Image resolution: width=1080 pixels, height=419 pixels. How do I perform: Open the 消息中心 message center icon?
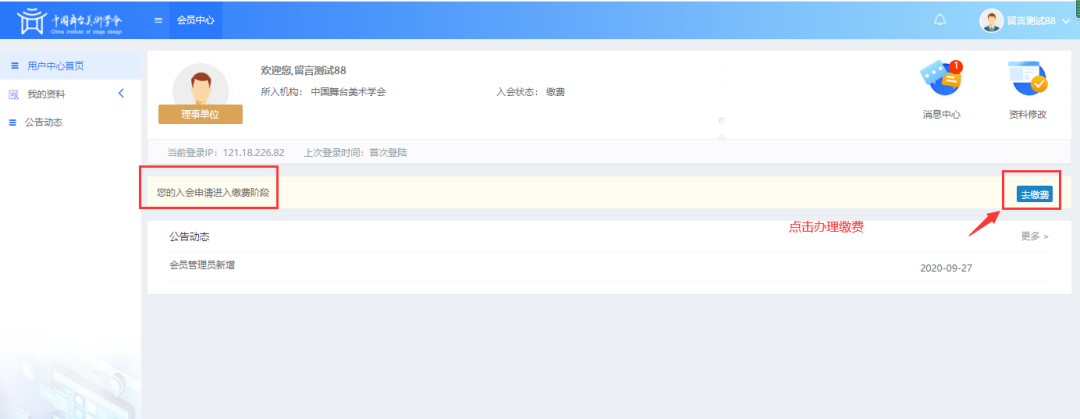[x=941, y=82]
